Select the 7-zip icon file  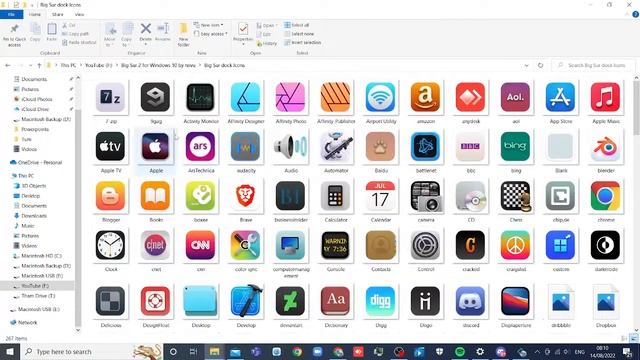point(110,102)
